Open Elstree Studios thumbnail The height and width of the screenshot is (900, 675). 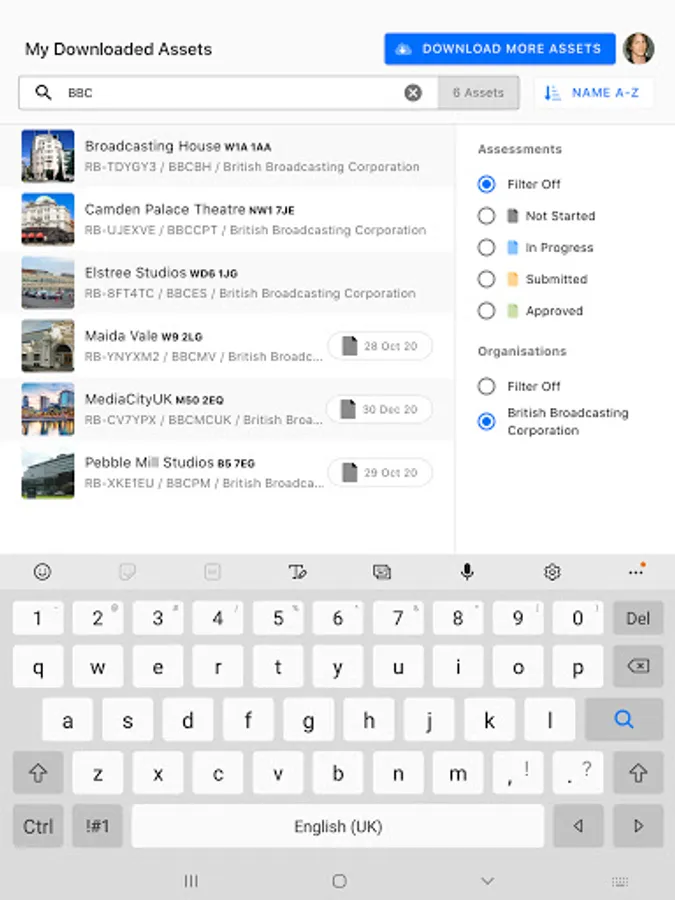(x=48, y=282)
